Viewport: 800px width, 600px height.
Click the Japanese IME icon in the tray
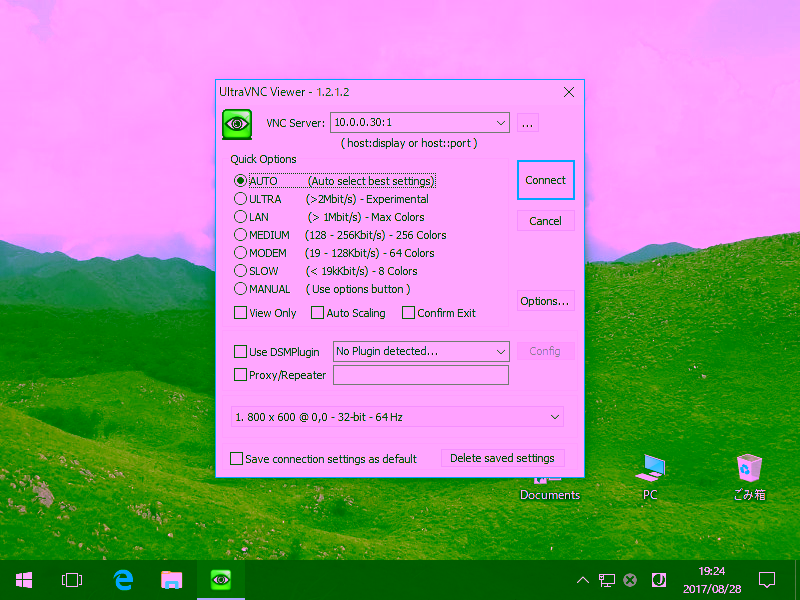click(658, 579)
